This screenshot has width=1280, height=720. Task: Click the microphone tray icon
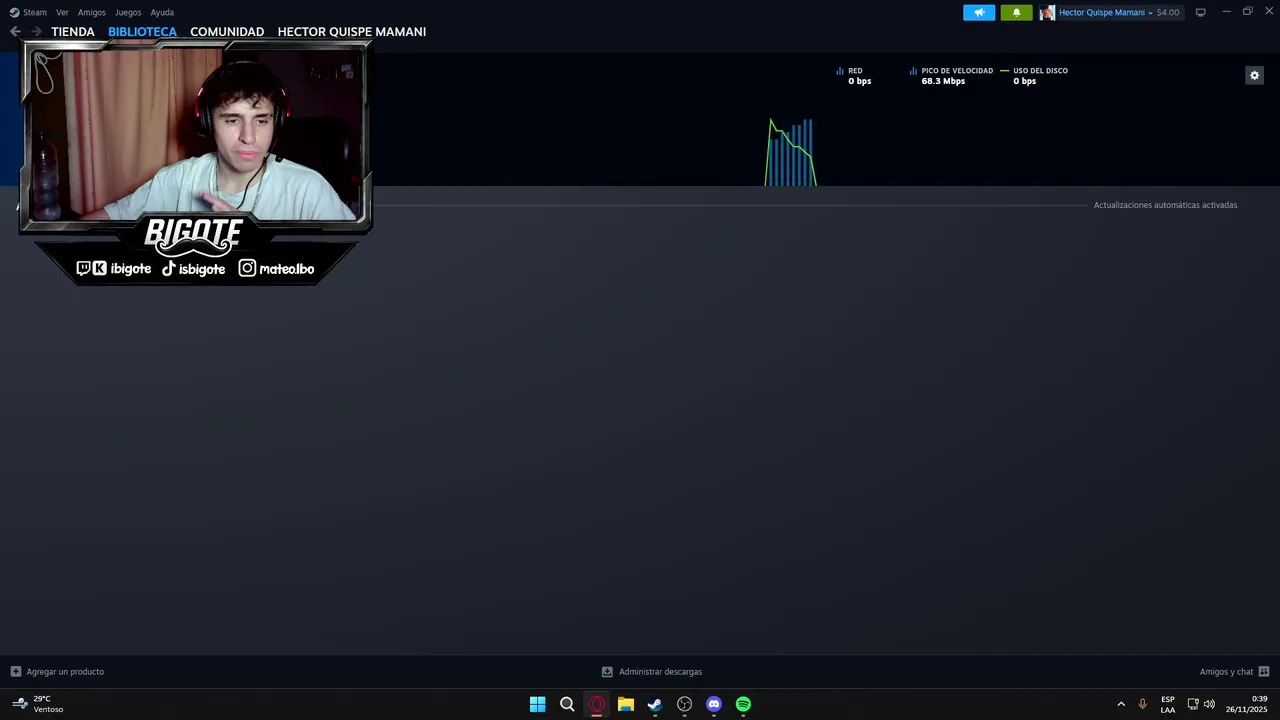click(x=1142, y=704)
